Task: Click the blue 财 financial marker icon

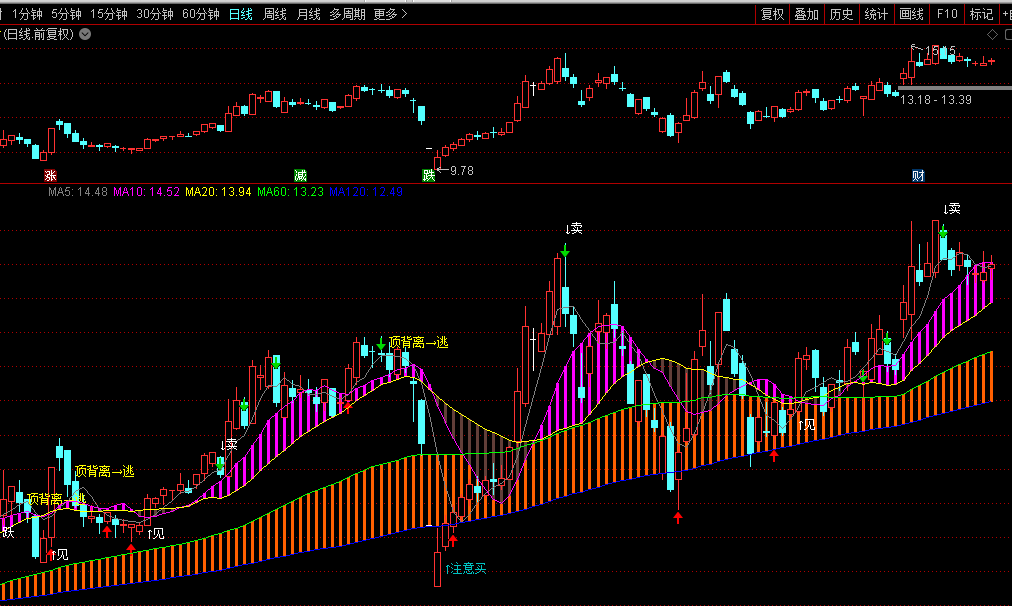Action: click(x=918, y=175)
